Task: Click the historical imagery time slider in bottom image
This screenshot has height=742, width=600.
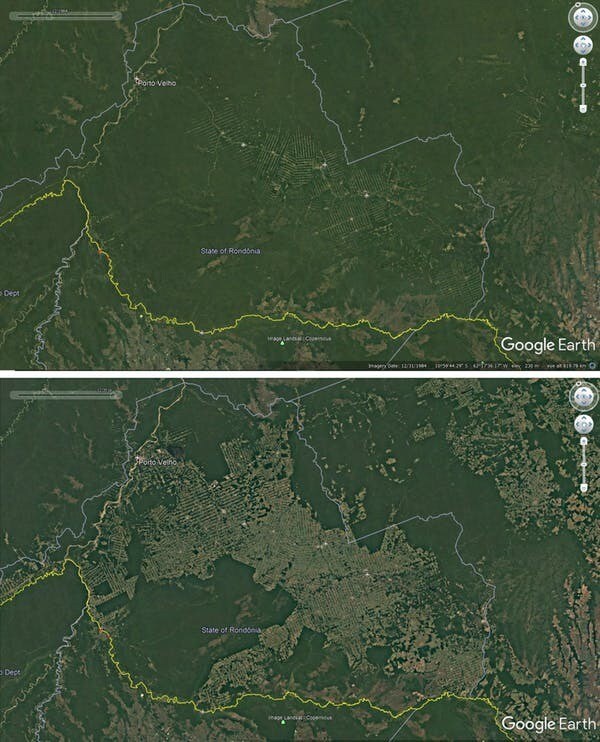Action: tap(65, 395)
